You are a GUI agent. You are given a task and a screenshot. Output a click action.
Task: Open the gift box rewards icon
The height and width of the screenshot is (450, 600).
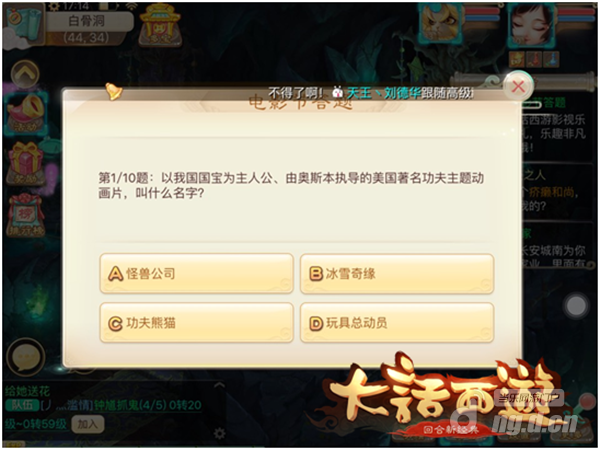(26, 163)
